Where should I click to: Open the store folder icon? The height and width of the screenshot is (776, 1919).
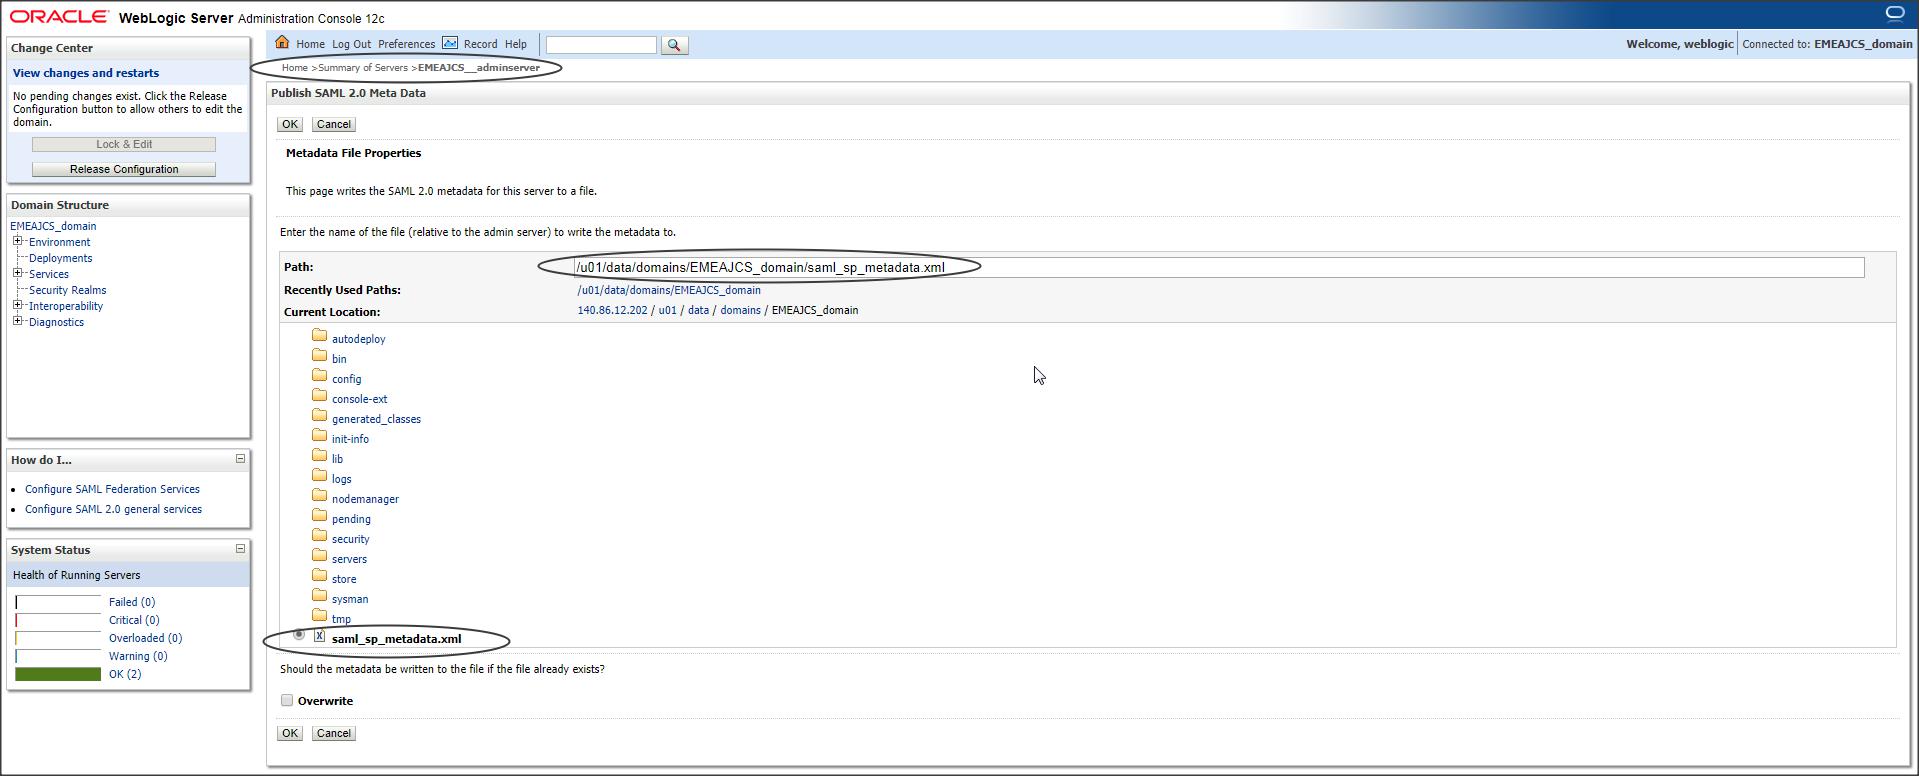pyautogui.click(x=320, y=576)
